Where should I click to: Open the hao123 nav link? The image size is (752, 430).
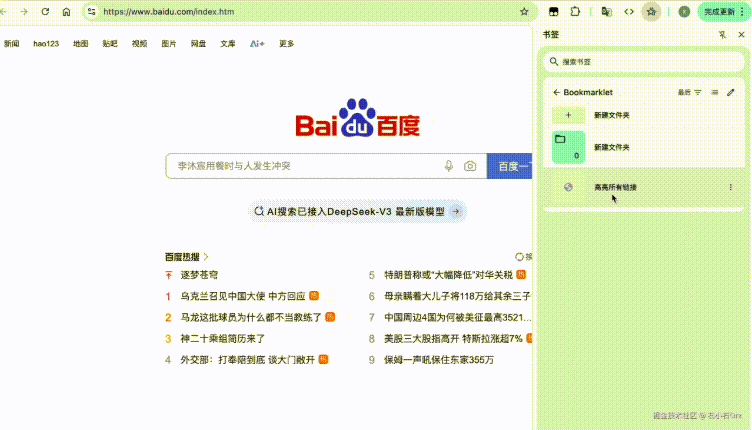click(46, 44)
